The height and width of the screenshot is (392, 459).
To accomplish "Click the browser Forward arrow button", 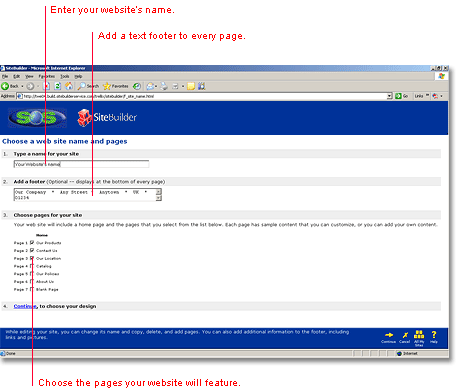I will coord(30,86).
